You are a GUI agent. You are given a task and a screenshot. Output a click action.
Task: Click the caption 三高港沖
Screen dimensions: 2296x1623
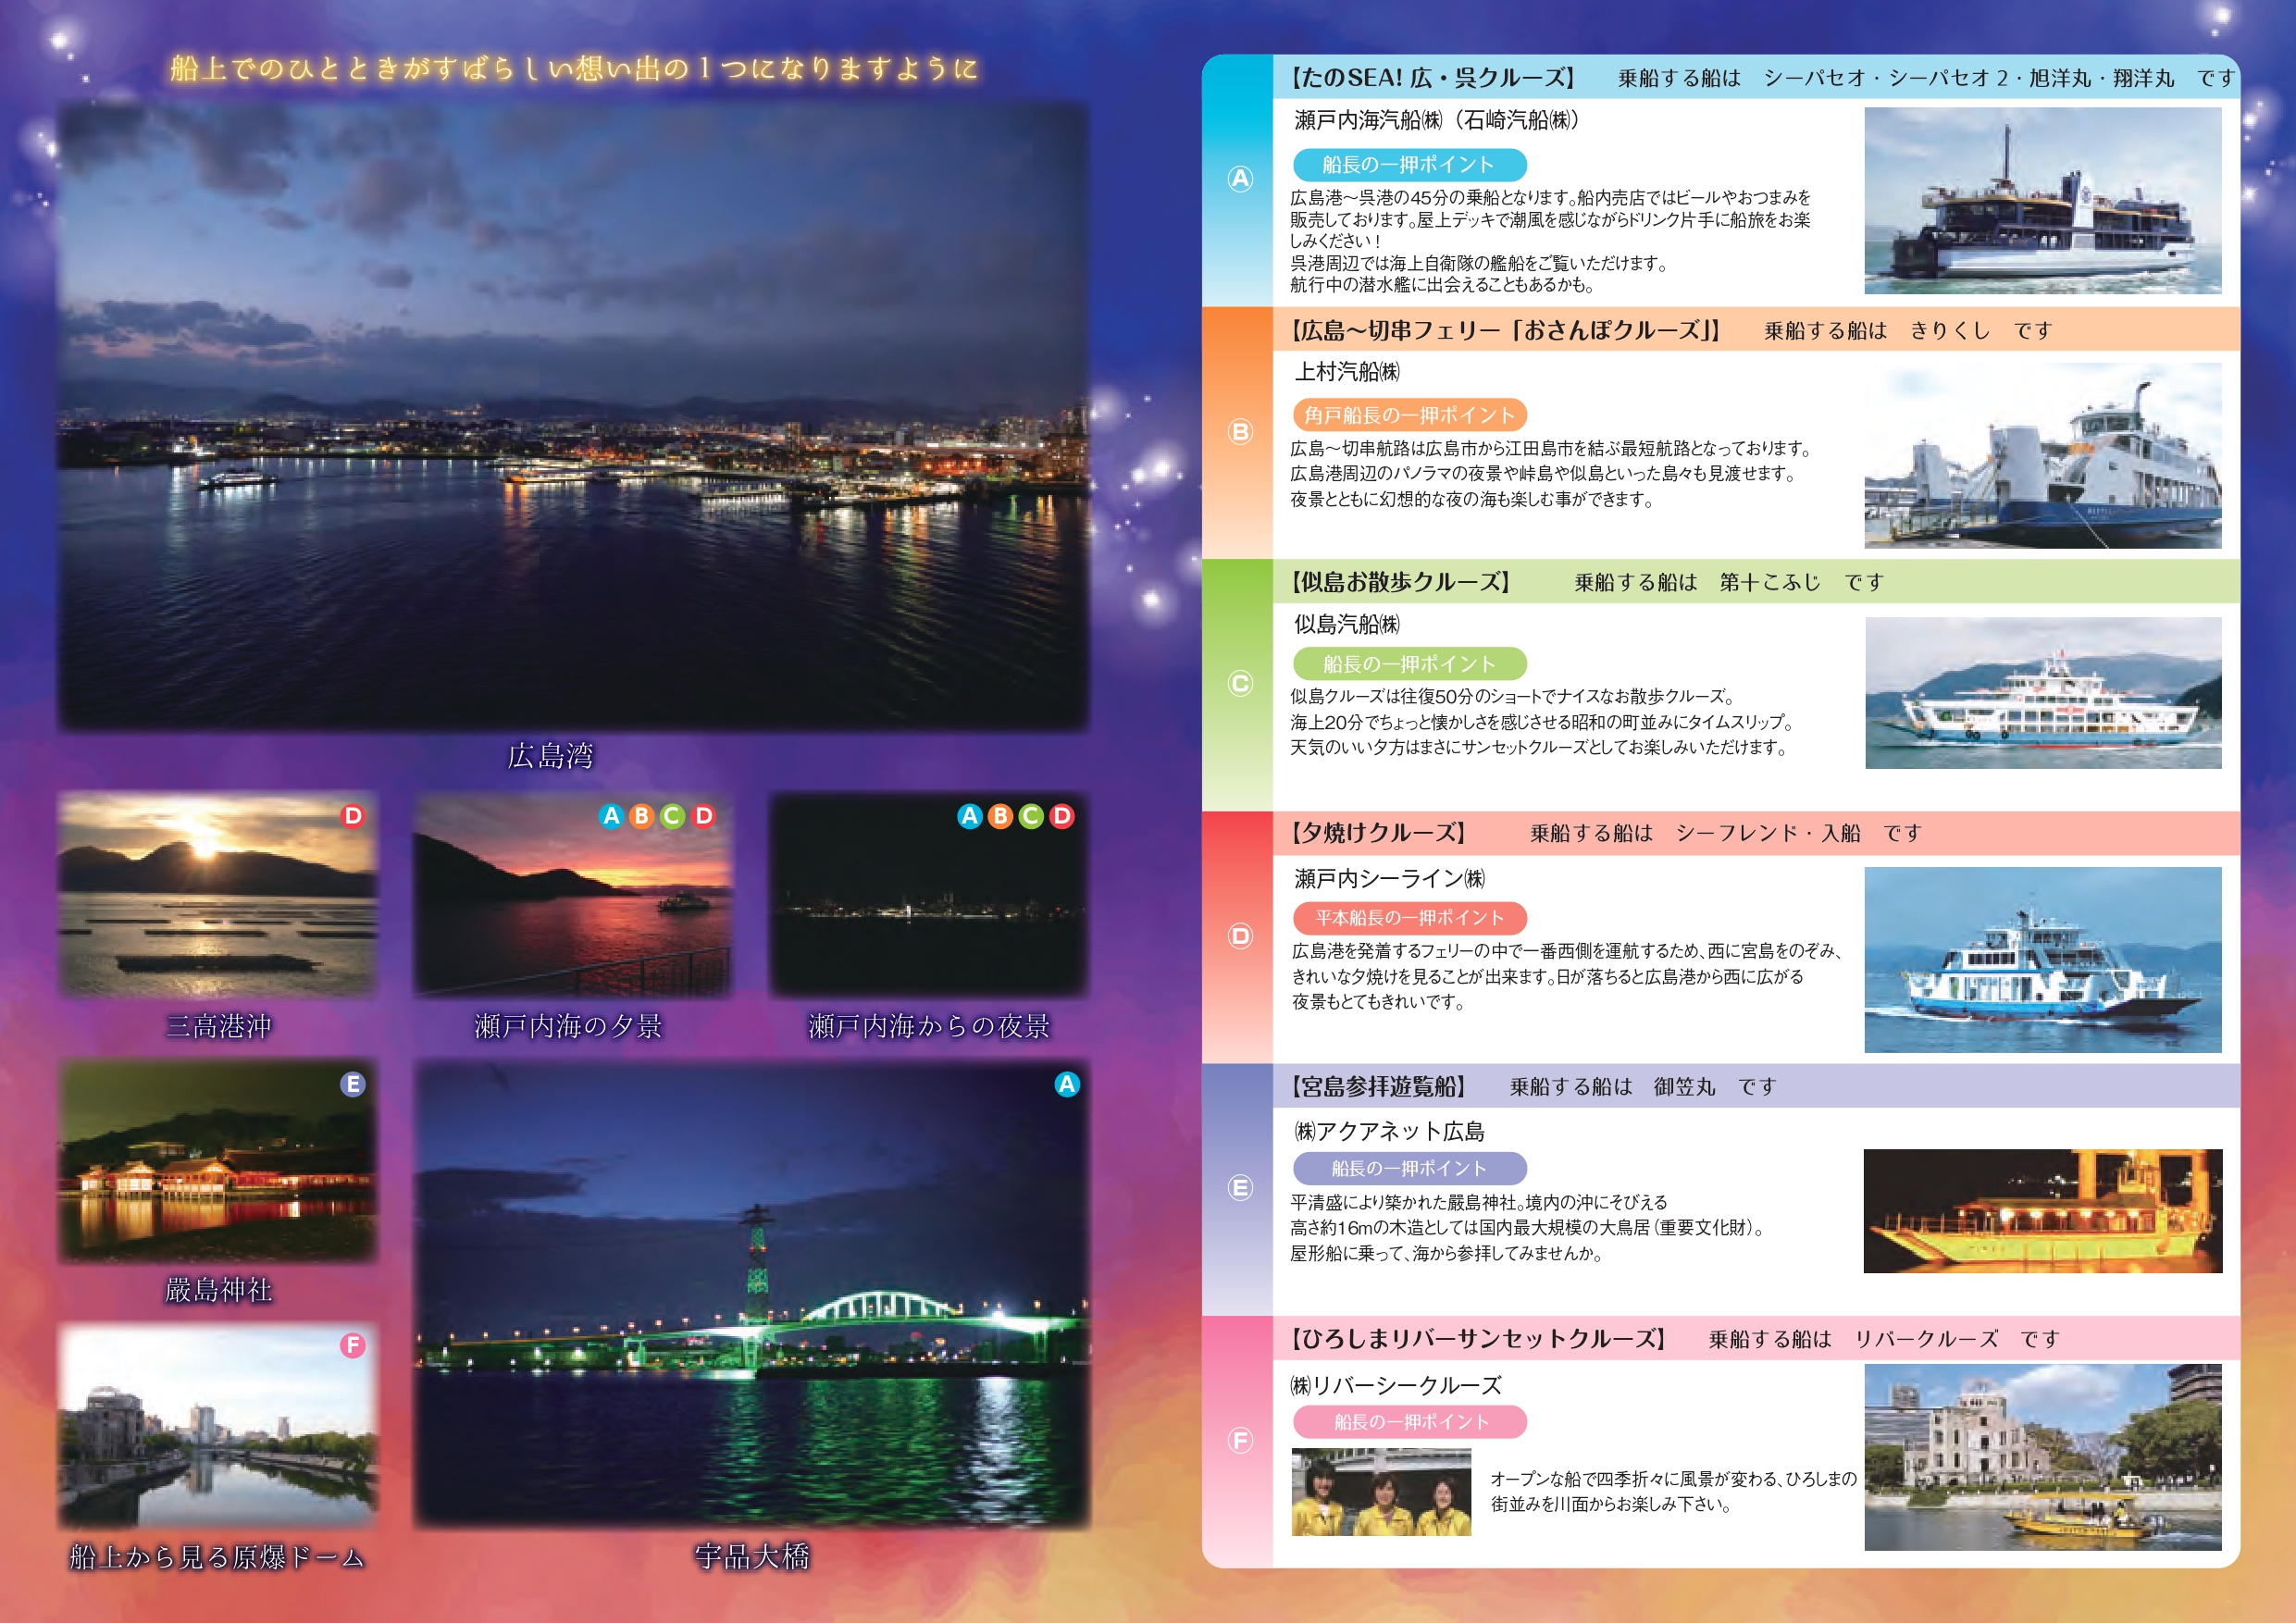219,1026
